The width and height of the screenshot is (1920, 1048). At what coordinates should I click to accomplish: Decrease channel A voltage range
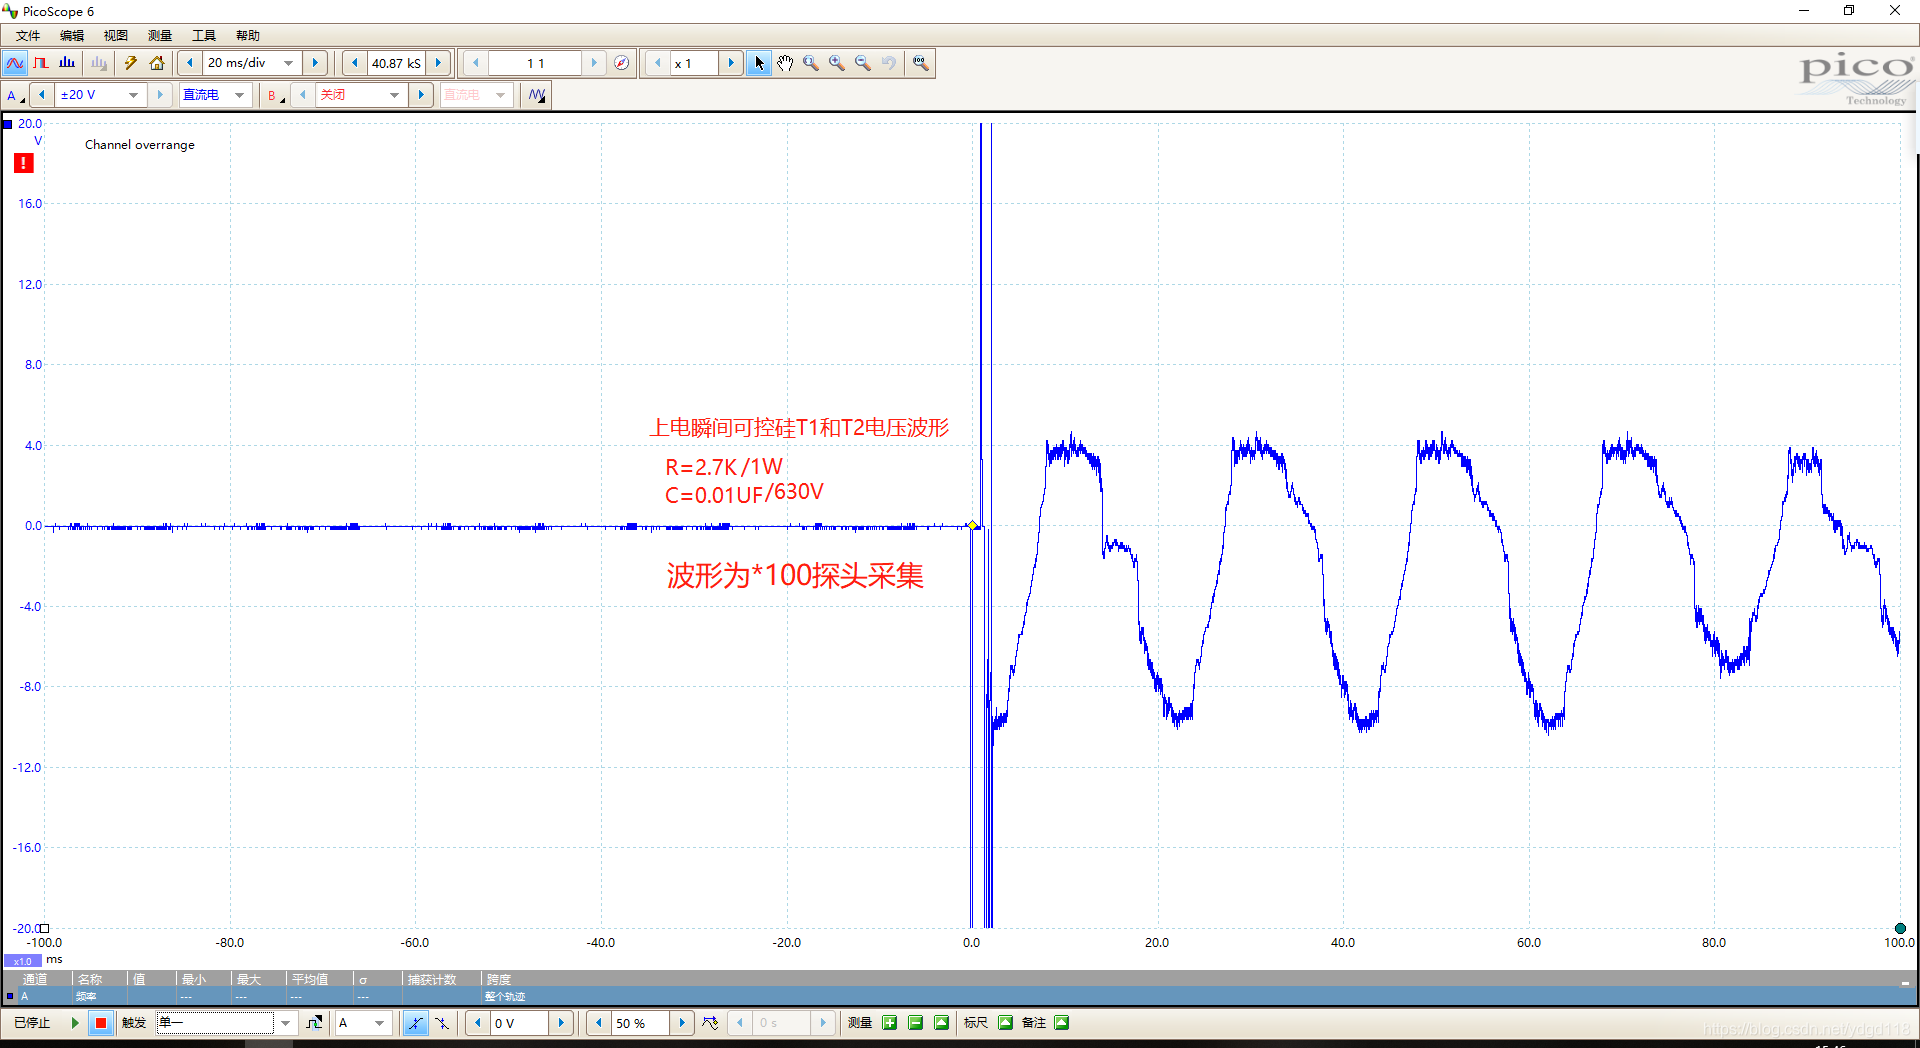pos(42,95)
